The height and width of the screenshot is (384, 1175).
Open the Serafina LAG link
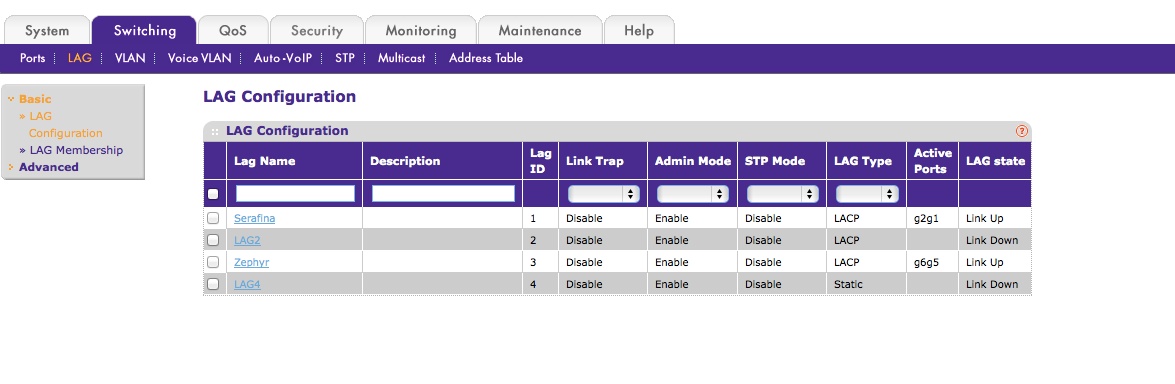point(254,218)
